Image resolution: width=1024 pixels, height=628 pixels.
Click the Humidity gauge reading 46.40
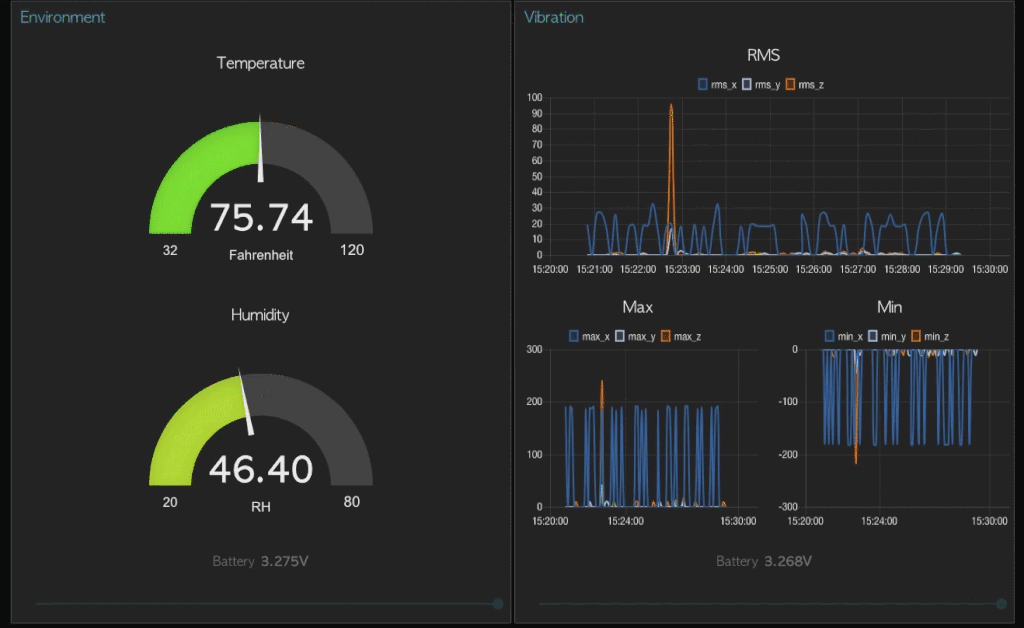pos(261,469)
